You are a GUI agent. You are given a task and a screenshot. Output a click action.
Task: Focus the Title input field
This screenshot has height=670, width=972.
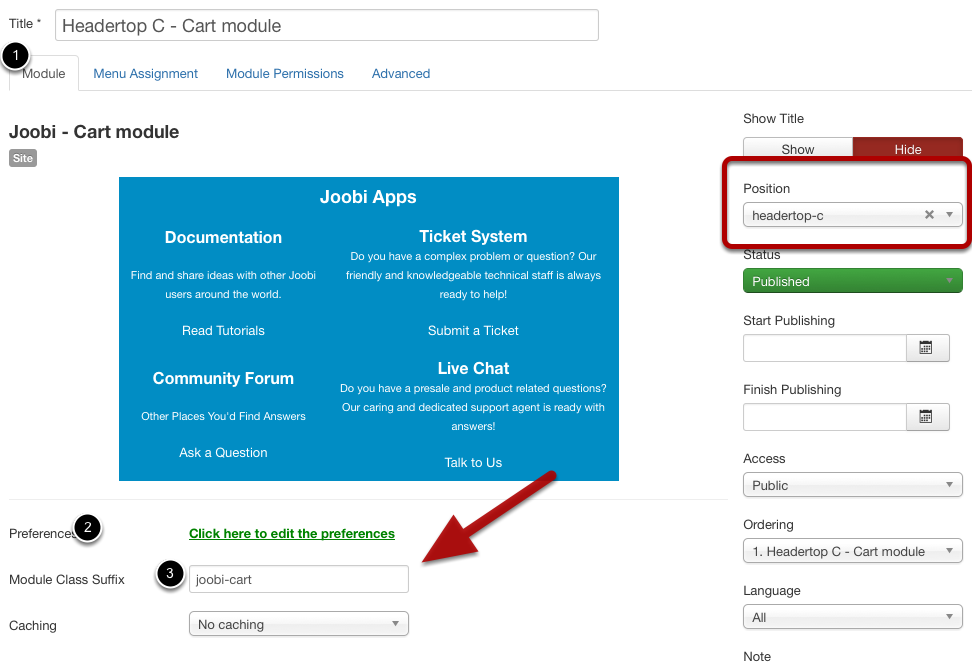pos(327,25)
